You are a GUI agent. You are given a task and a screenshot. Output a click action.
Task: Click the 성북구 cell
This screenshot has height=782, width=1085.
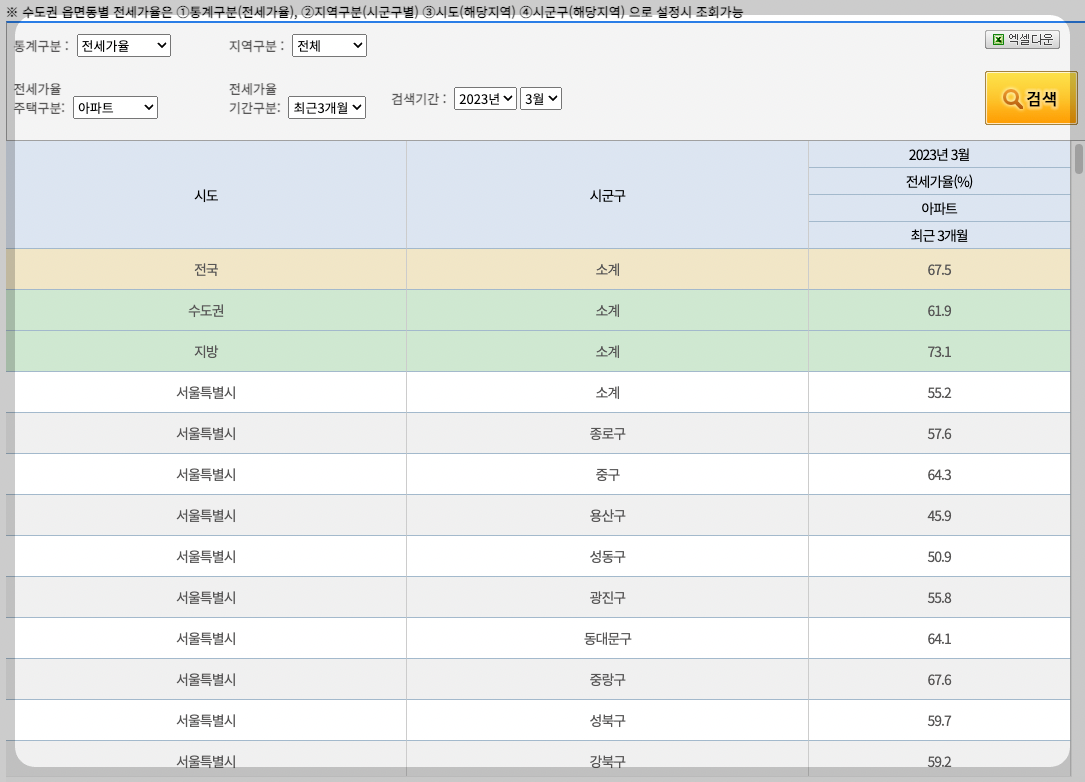[607, 720]
